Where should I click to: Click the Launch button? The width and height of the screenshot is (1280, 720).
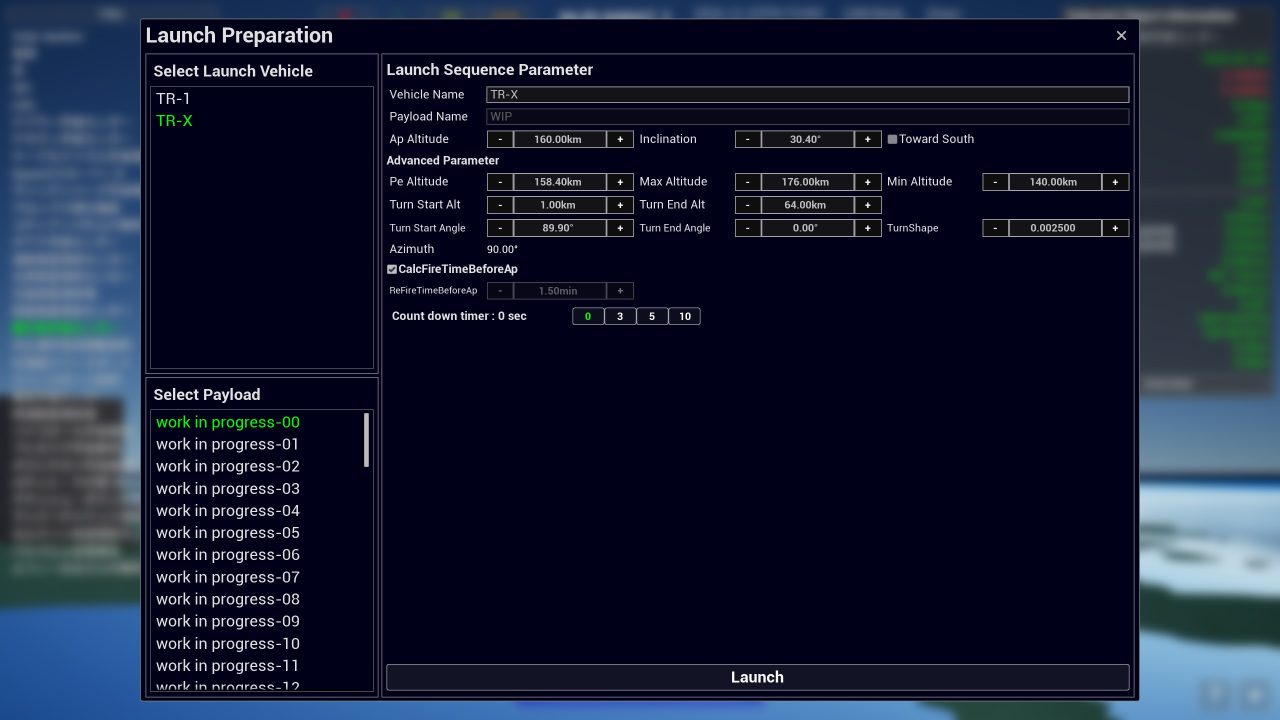point(758,677)
